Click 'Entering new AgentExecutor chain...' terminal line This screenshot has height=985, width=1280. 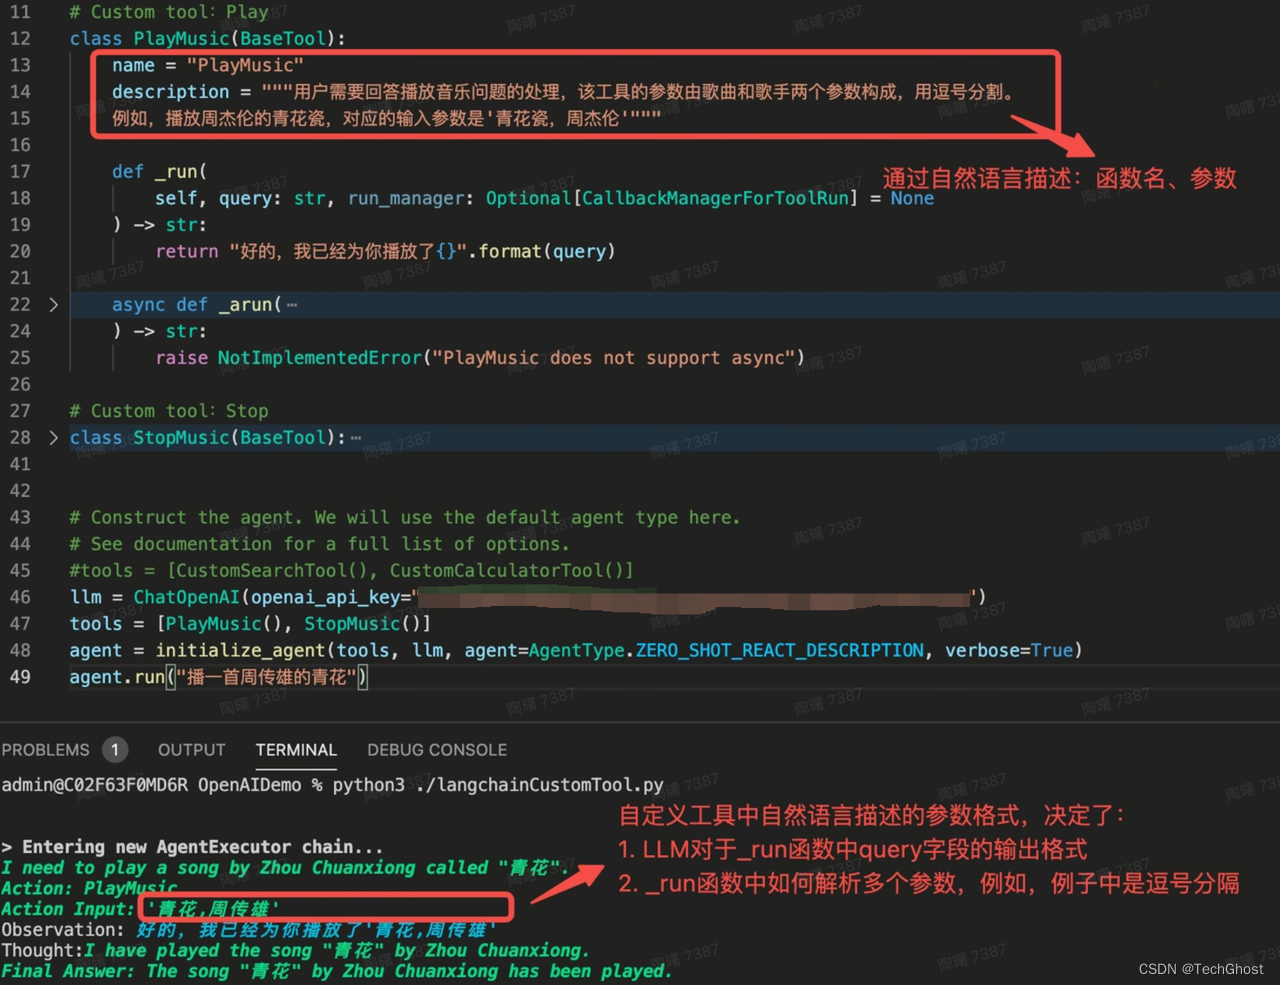[192, 847]
